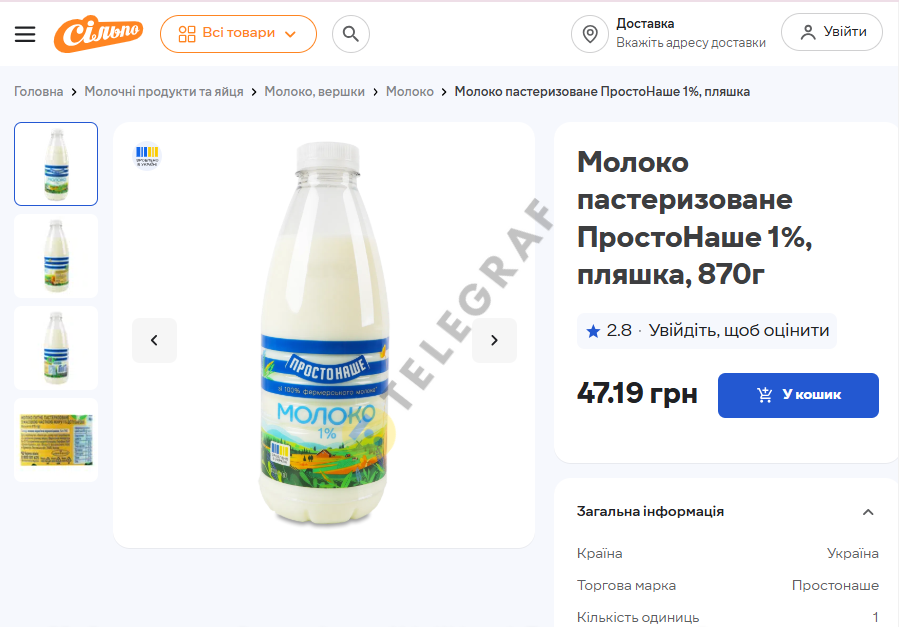Image resolution: width=900 pixels, height=627 pixels.
Task: Click the rating star icon
Action: [x=593, y=331]
